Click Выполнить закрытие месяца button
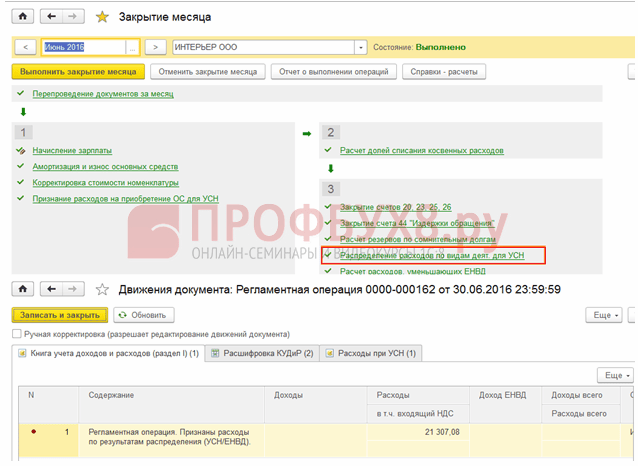Image resolution: width=638 pixels, height=466 pixels. point(78,72)
